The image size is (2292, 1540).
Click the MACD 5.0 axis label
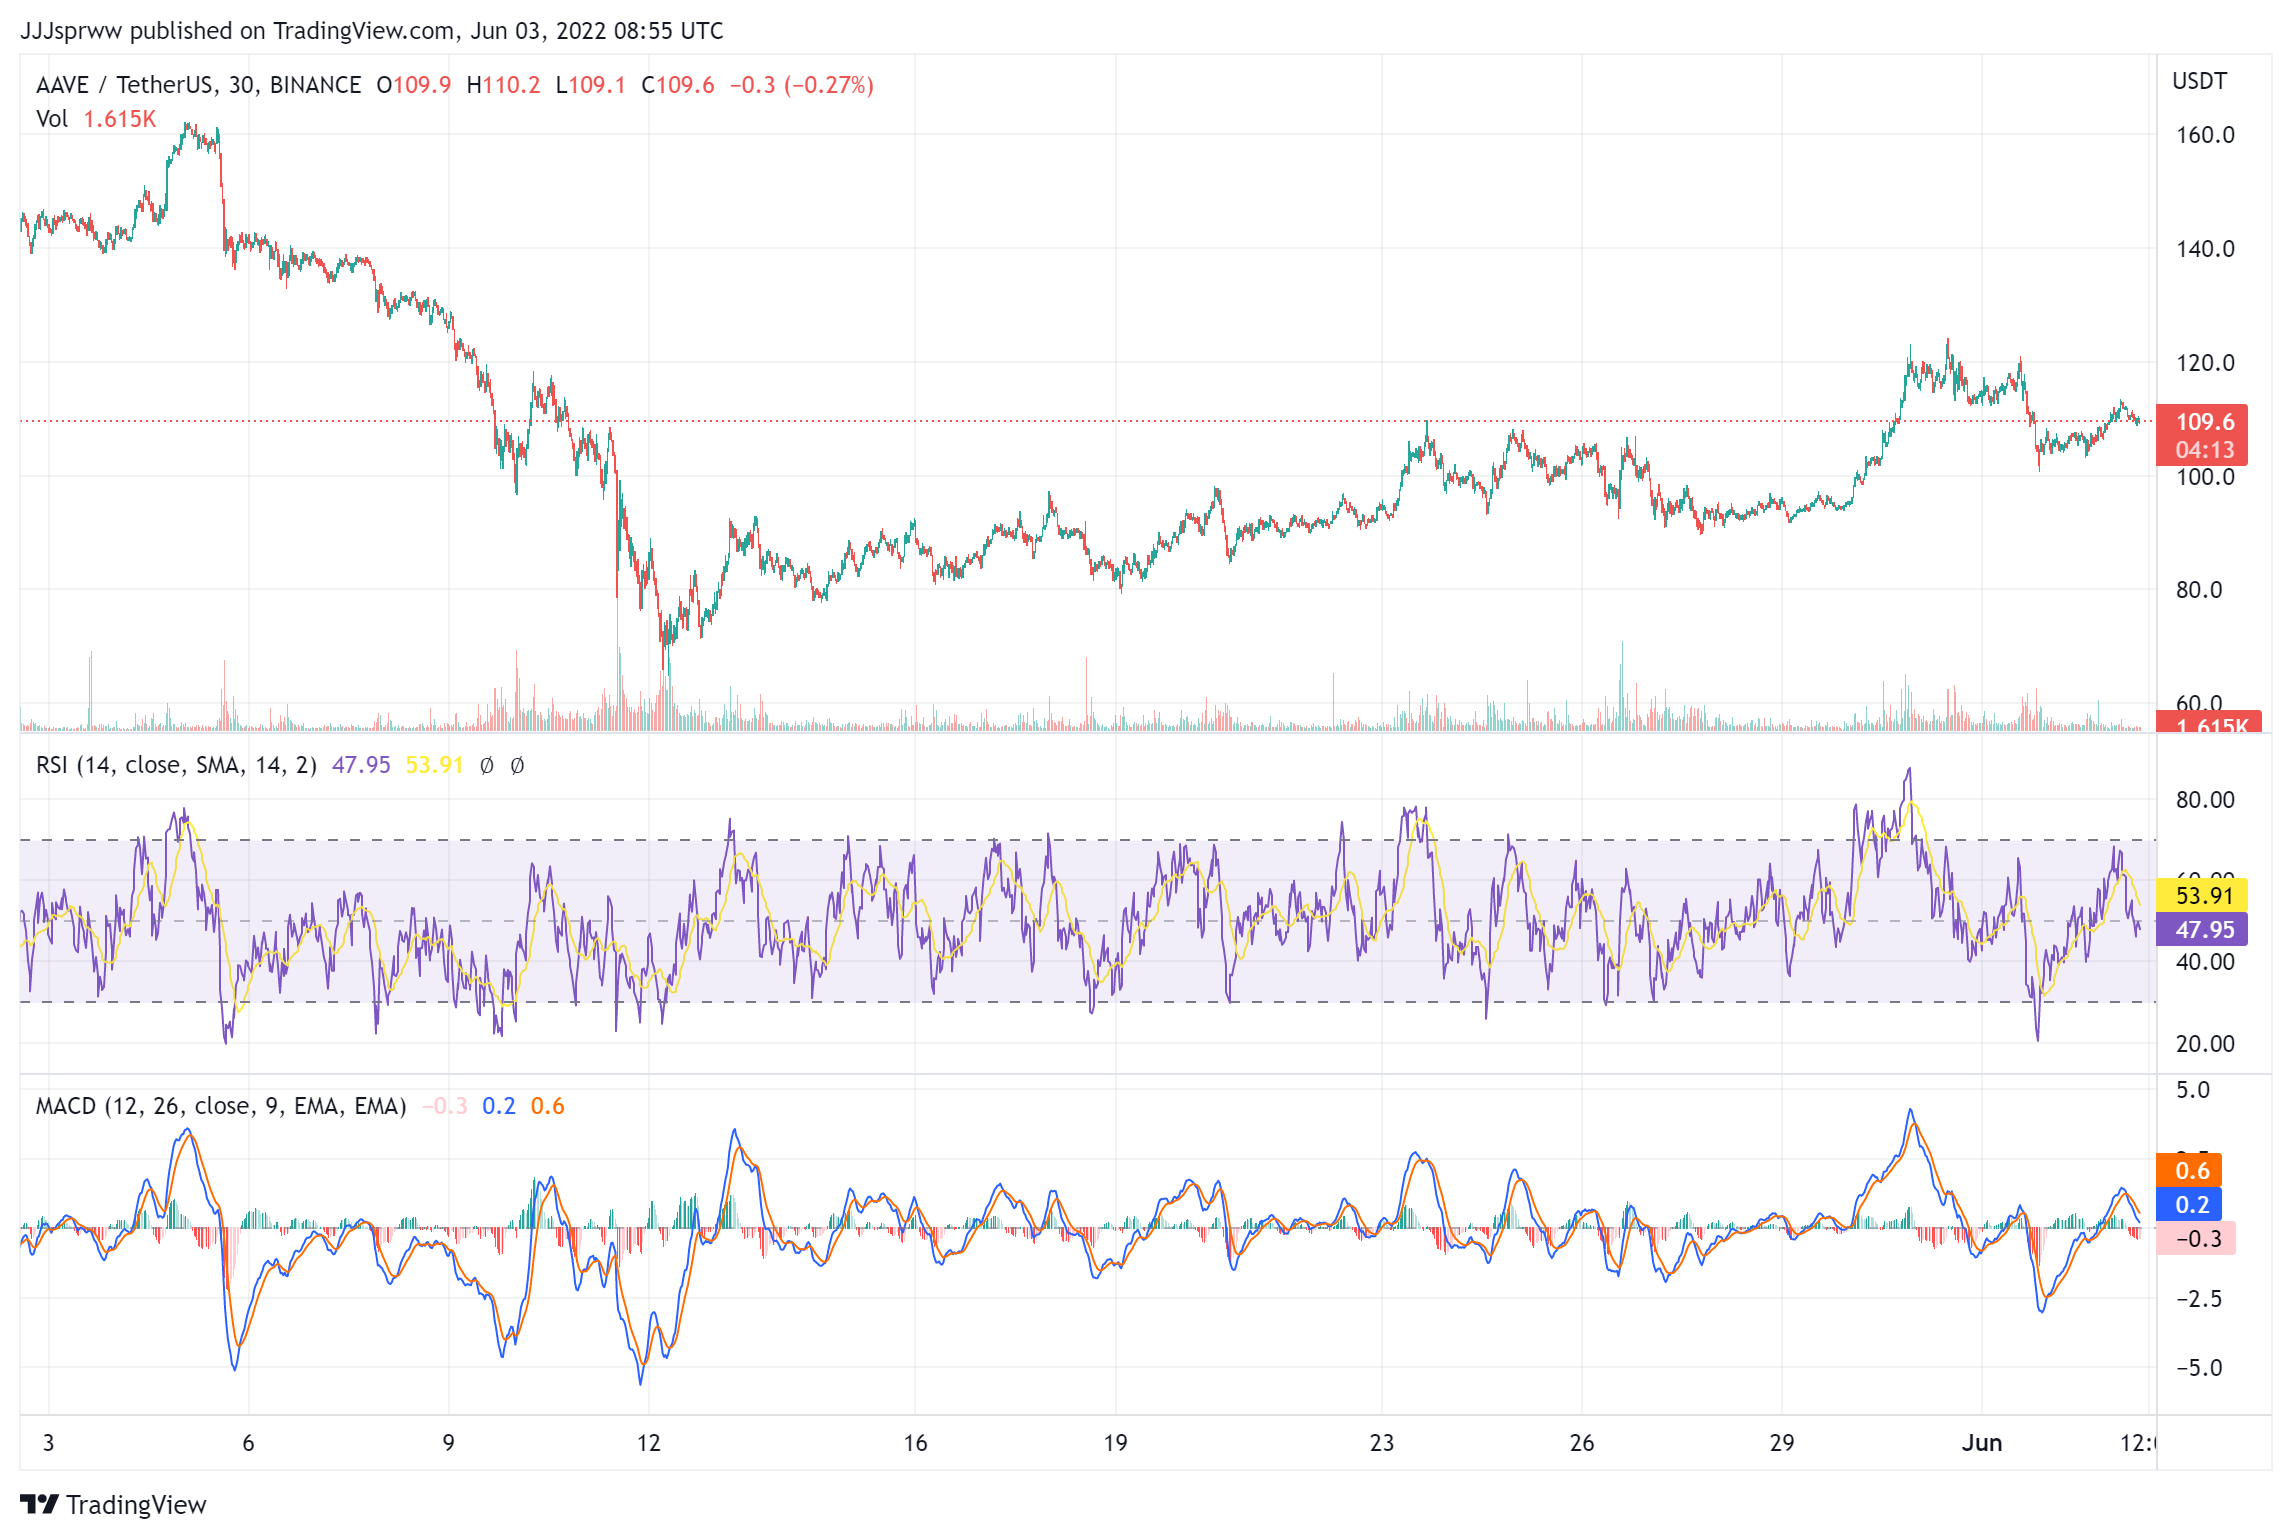2193,1090
